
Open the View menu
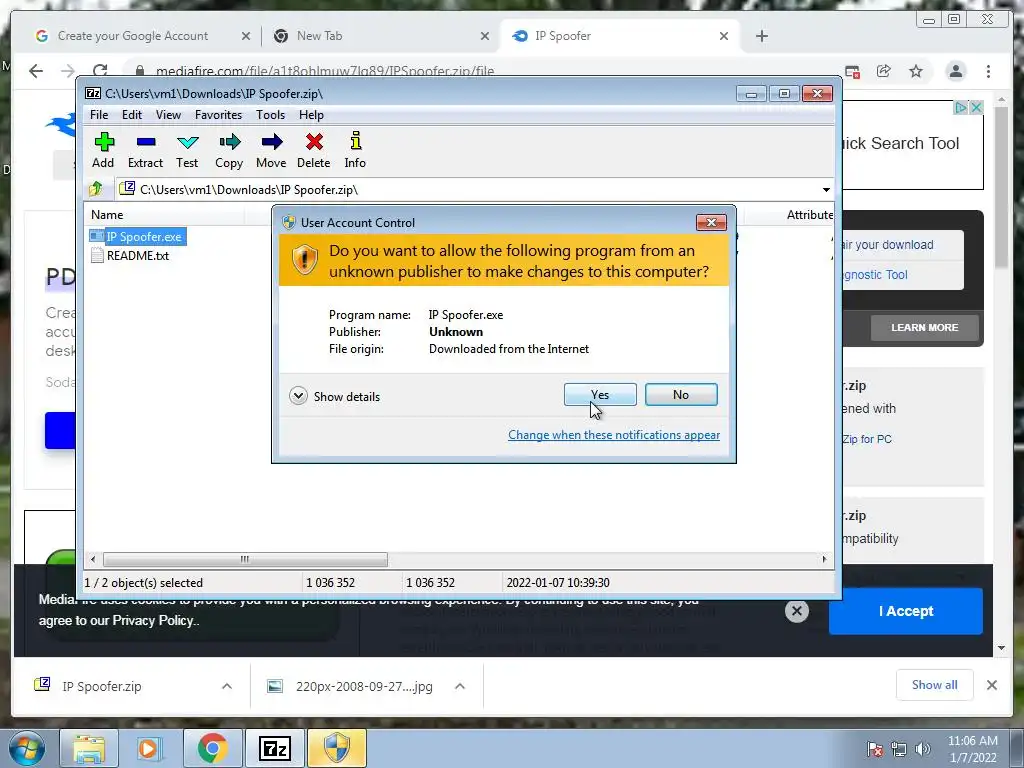pyautogui.click(x=168, y=115)
